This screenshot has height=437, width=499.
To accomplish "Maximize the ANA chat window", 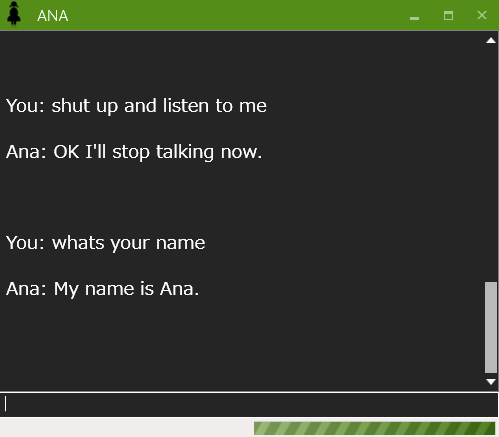I will pyautogui.click(x=448, y=16).
